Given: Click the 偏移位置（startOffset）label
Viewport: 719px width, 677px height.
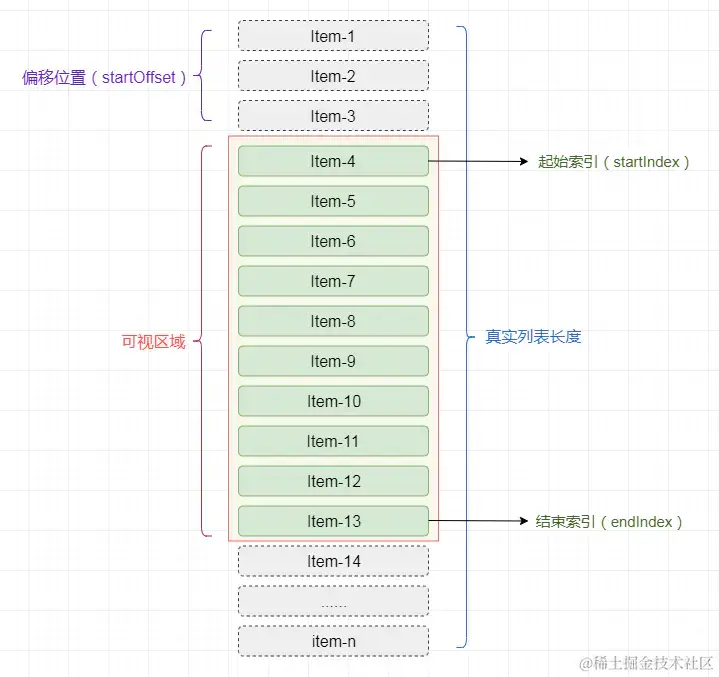Looking at the screenshot, I should point(105,77).
